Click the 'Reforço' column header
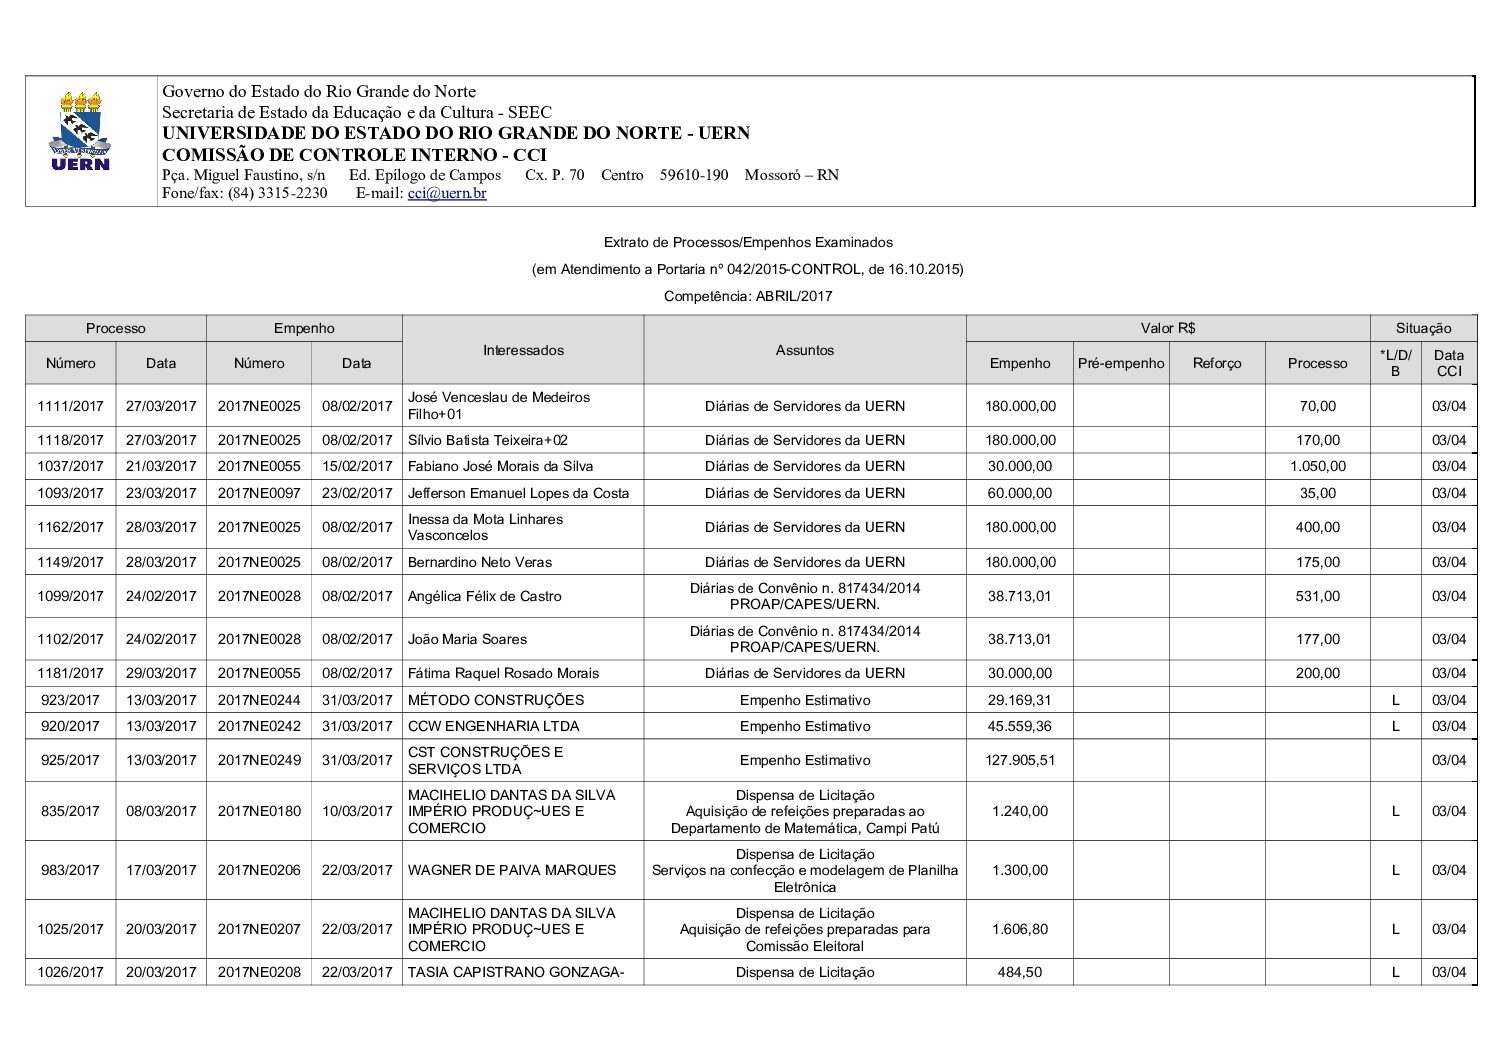Image resolution: width=1497 pixels, height=1058 pixels. click(1217, 363)
